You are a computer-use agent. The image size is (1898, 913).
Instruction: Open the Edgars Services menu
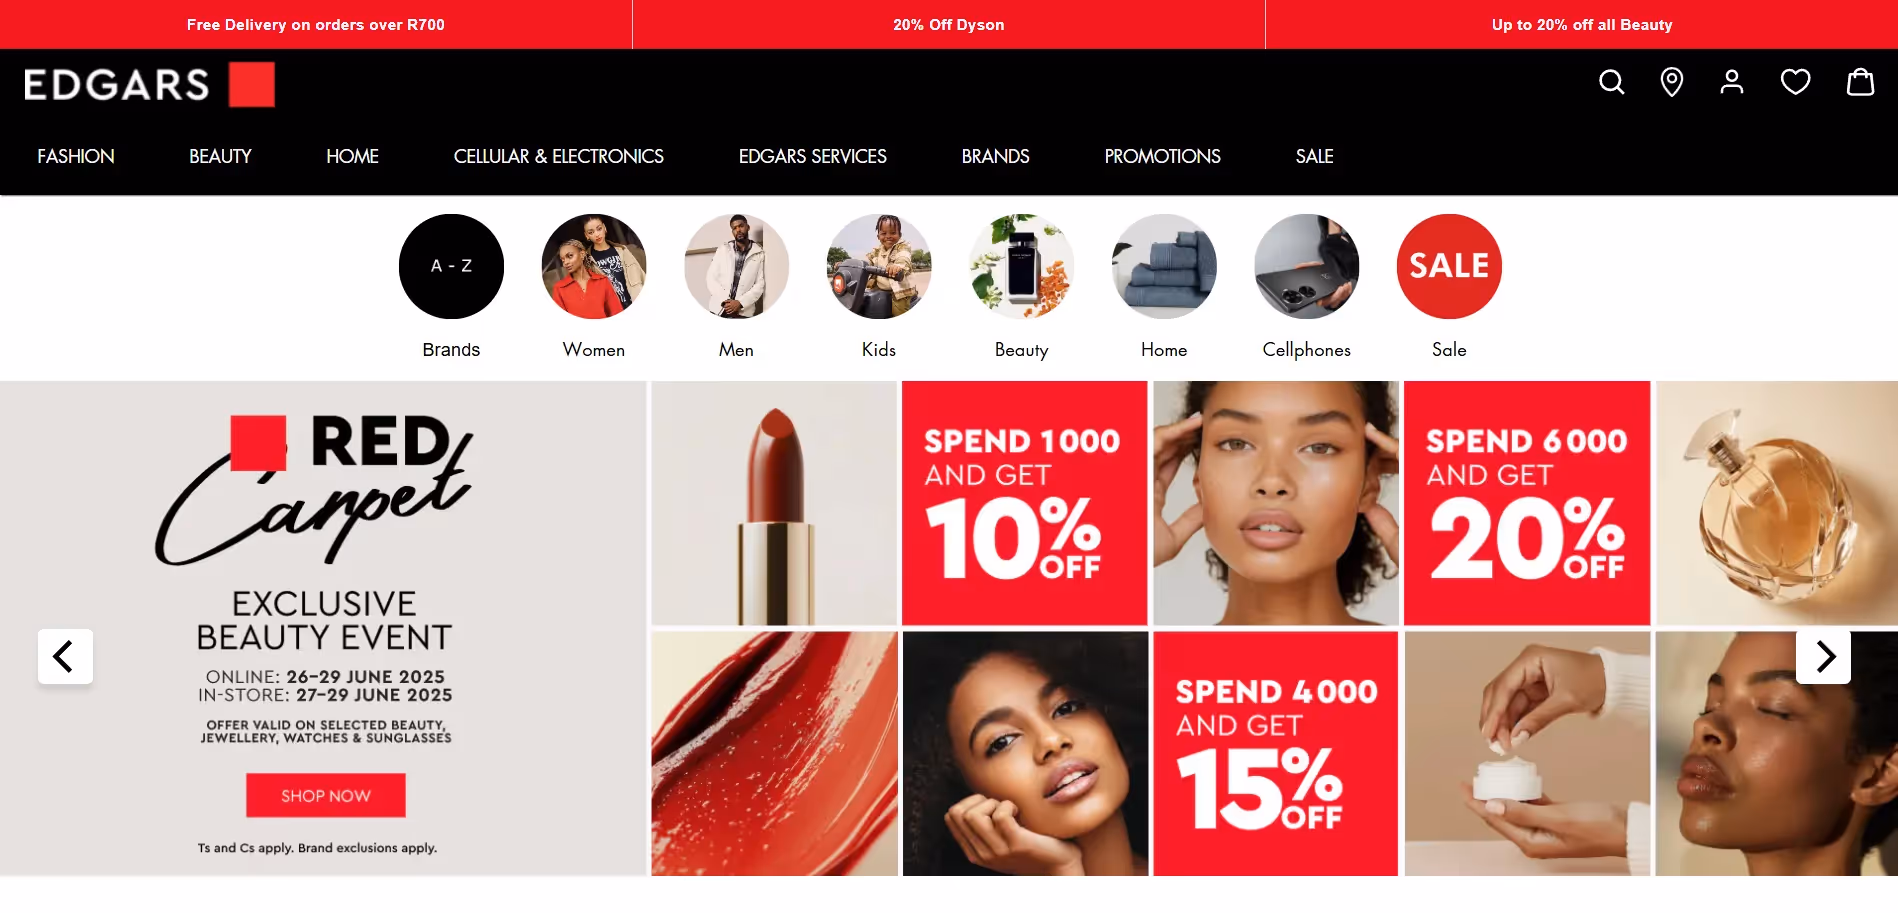(x=812, y=156)
